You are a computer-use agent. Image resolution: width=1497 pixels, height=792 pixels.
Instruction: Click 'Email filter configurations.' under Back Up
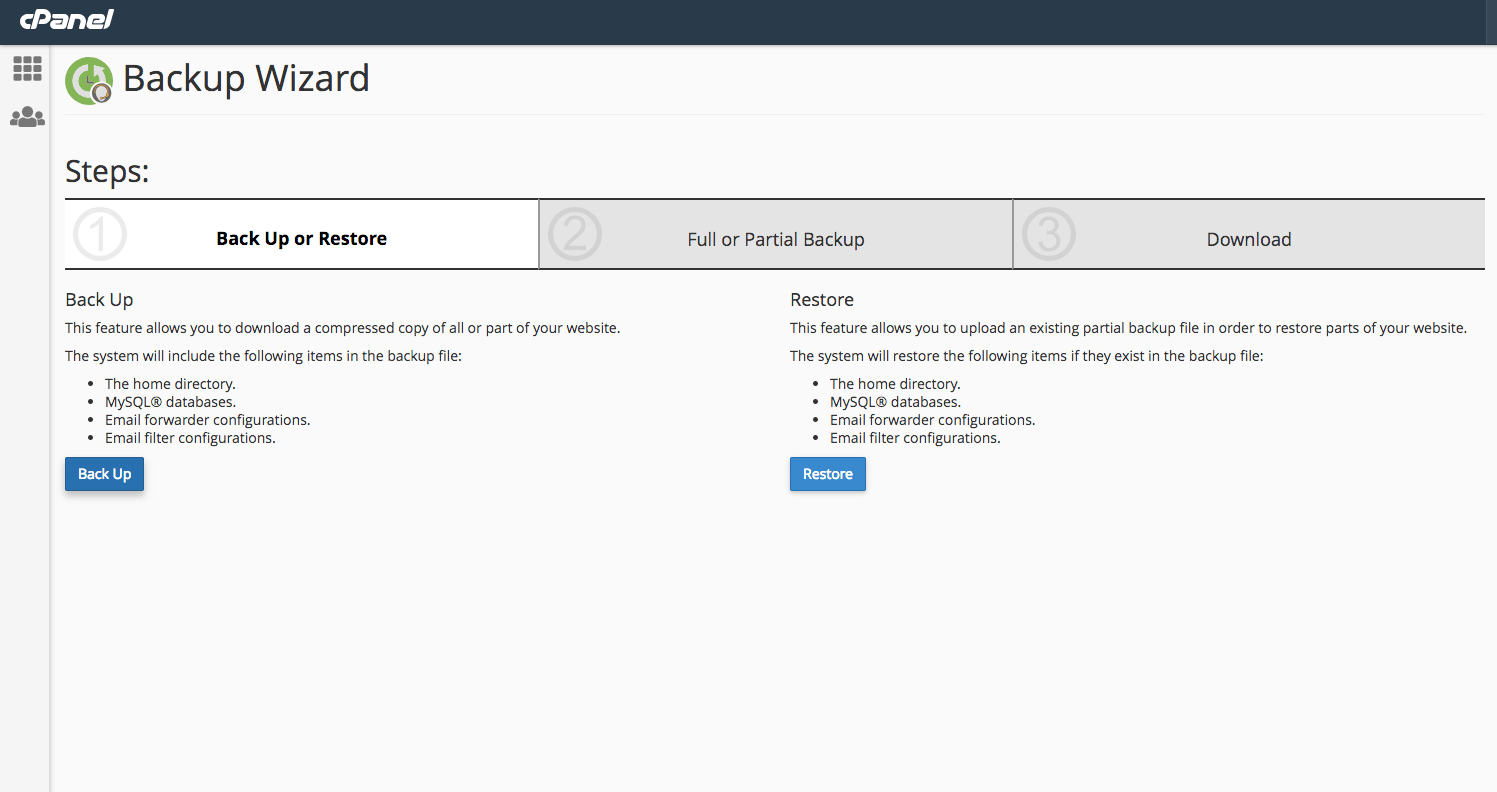[x=190, y=438]
